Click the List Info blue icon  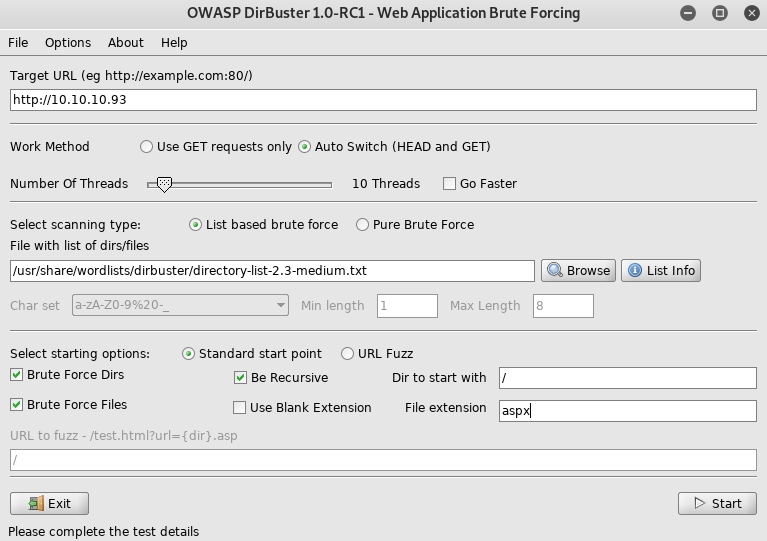[x=634, y=270]
